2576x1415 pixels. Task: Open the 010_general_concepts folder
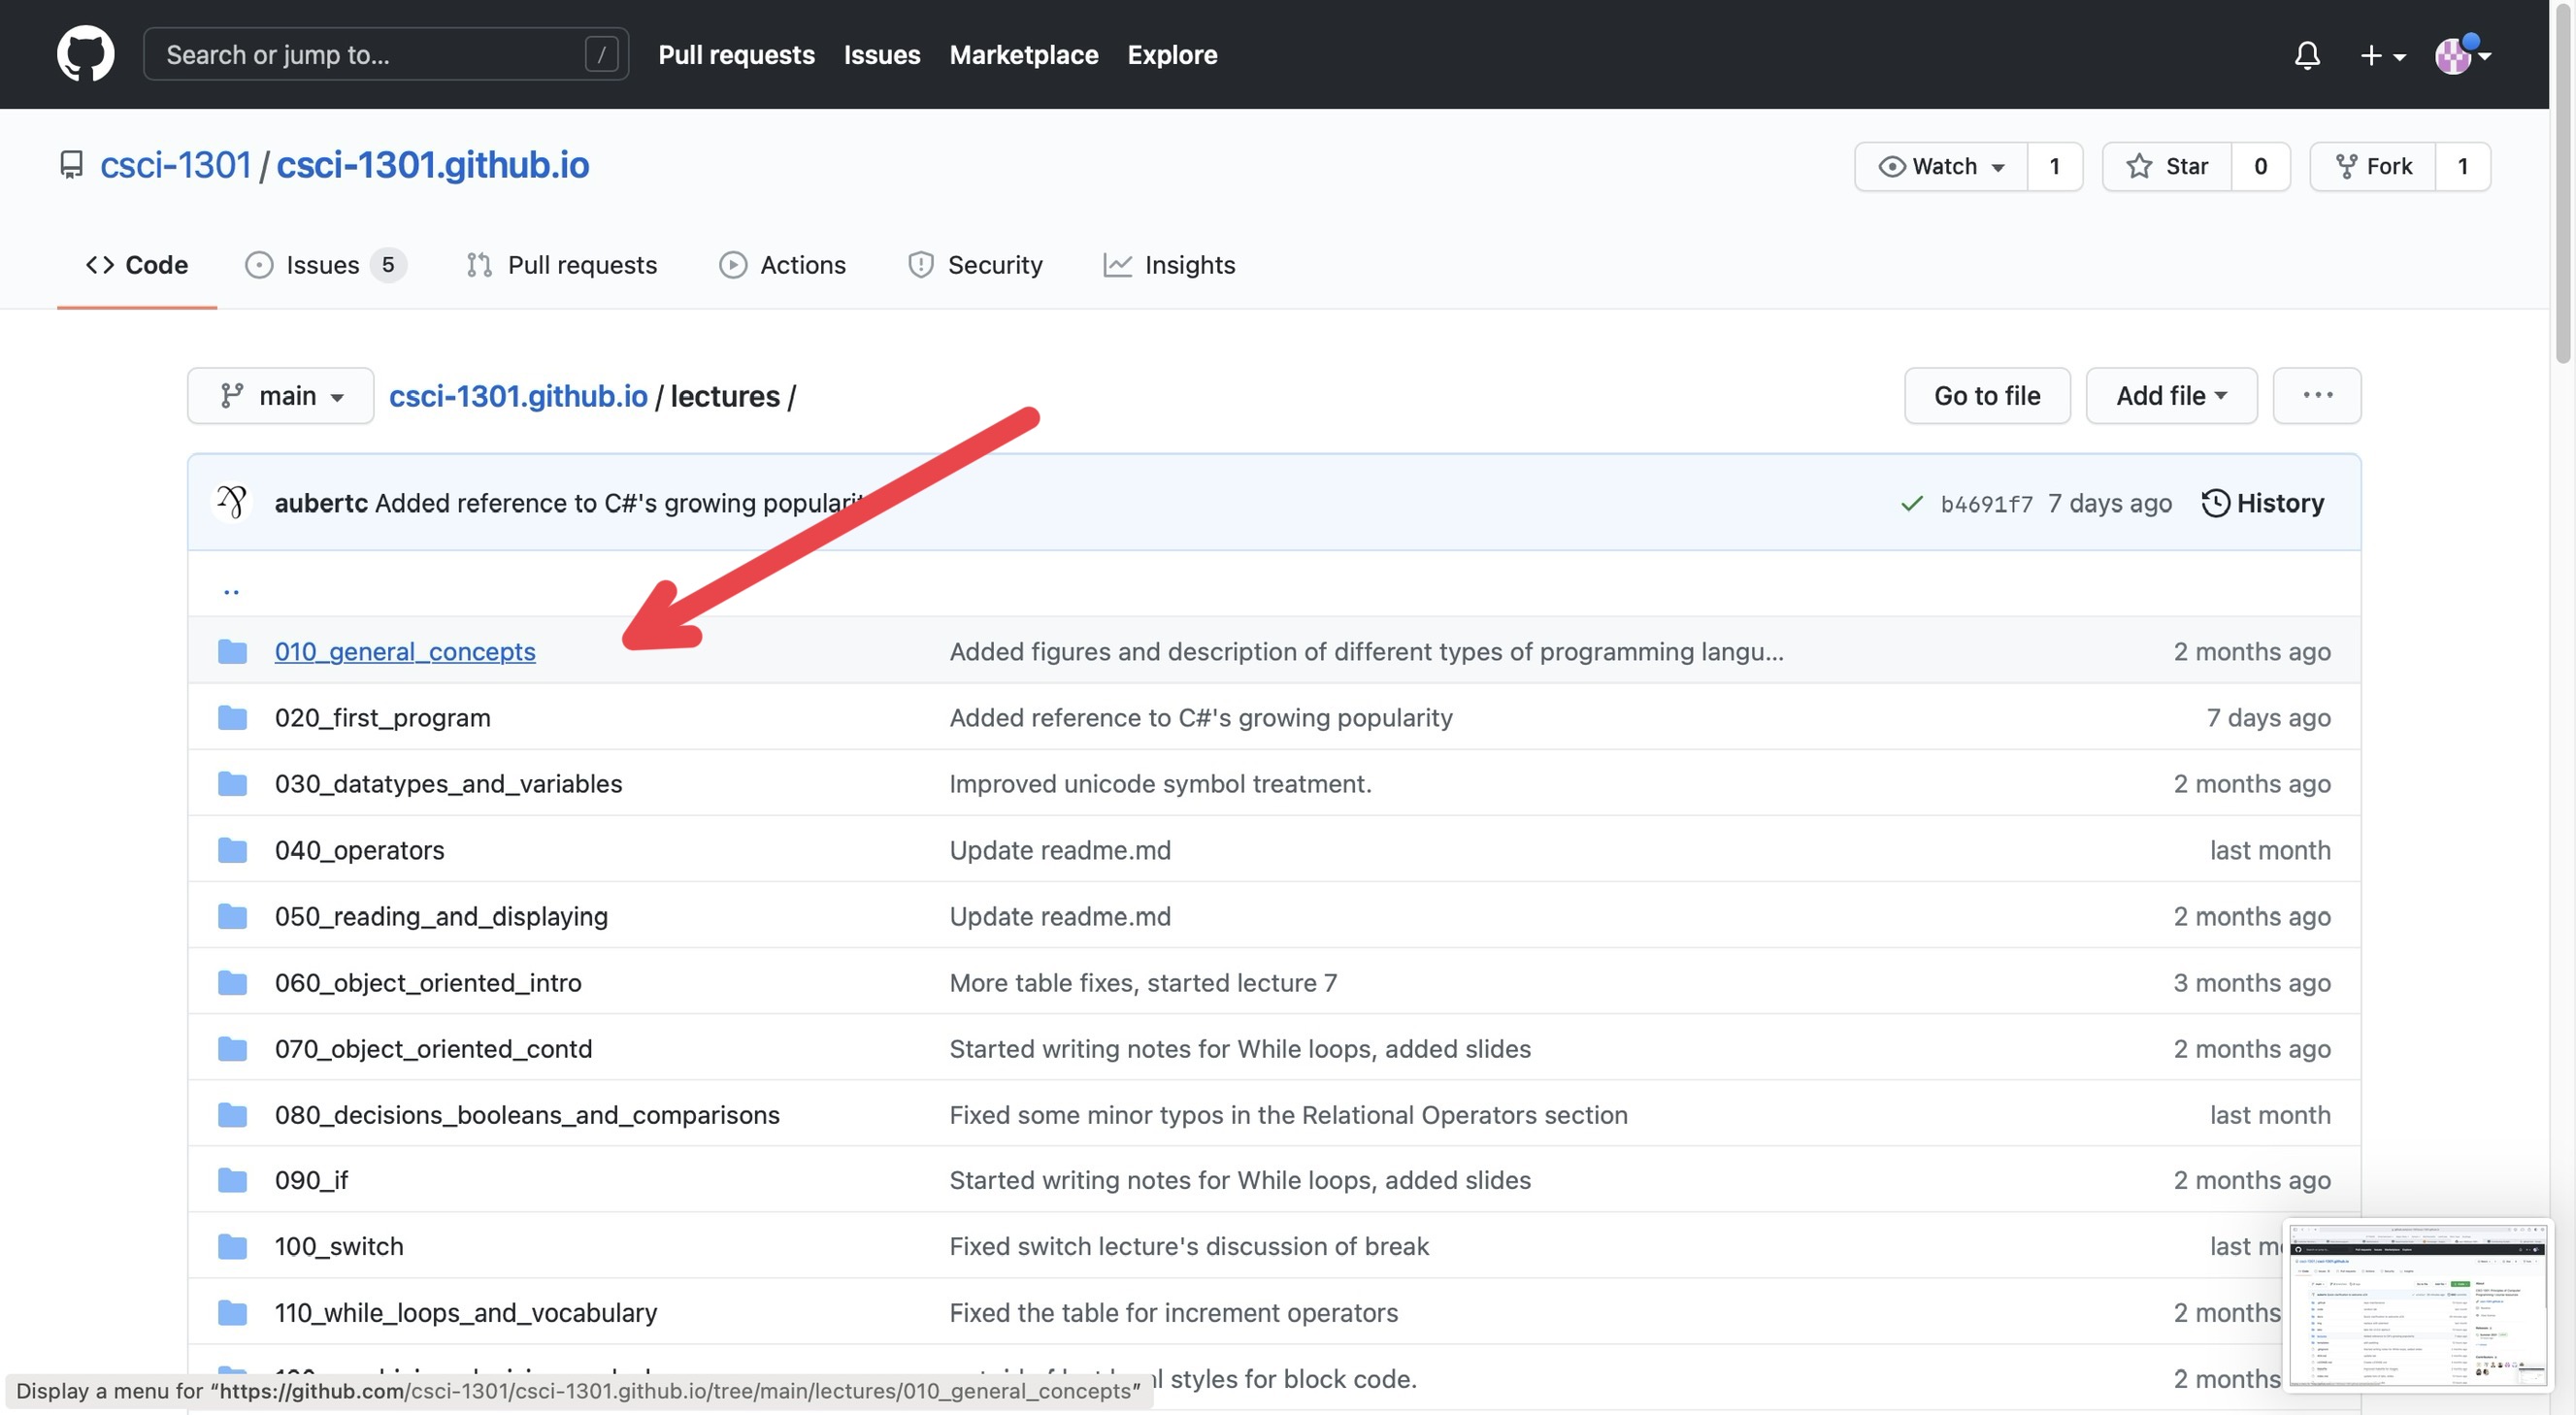406,650
